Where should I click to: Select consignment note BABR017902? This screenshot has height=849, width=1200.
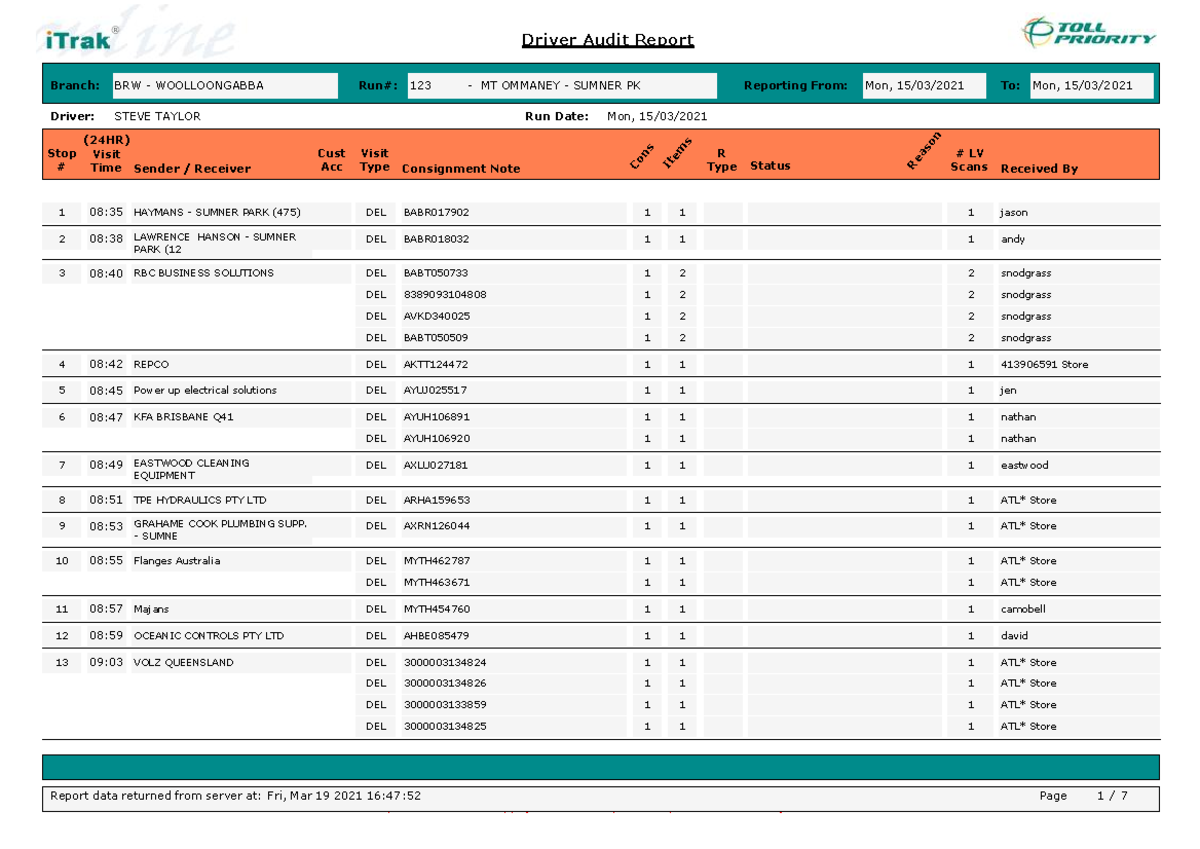point(436,213)
